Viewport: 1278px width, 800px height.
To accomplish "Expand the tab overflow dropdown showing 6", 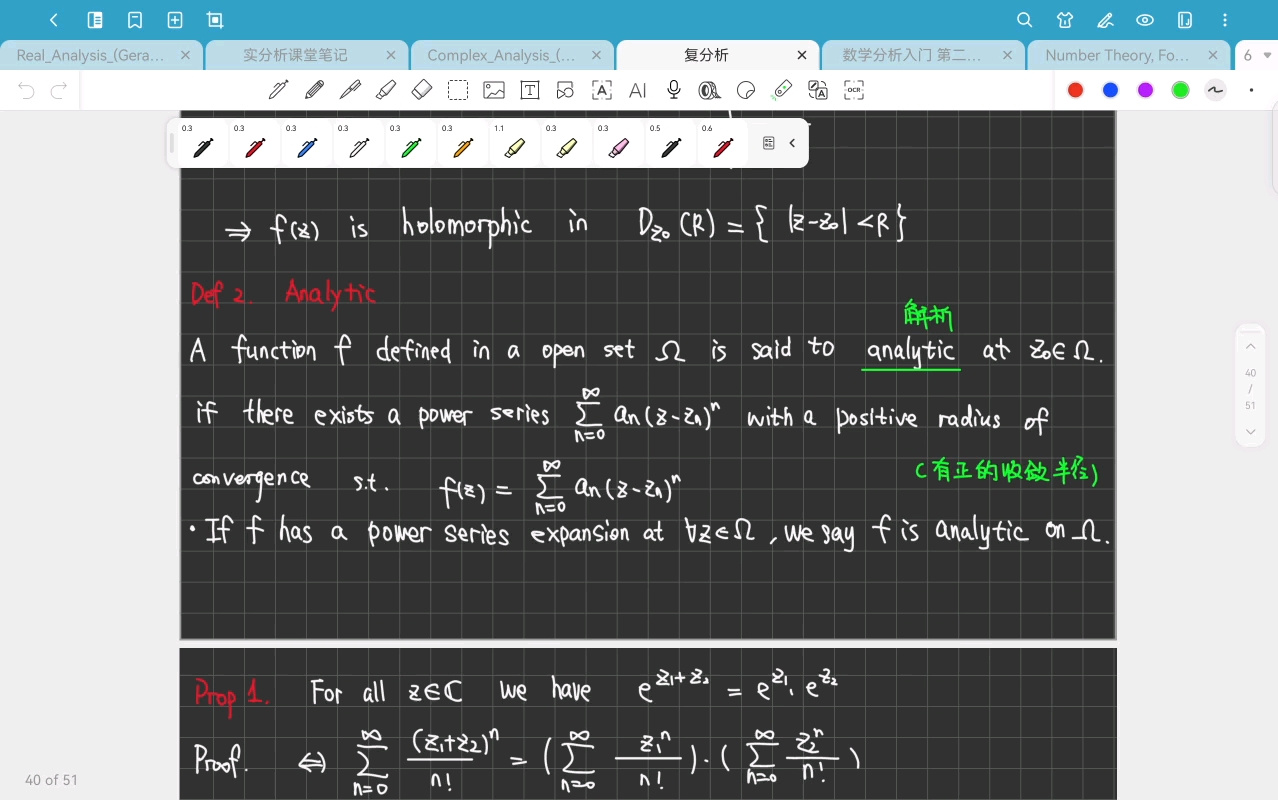I will click(1257, 55).
